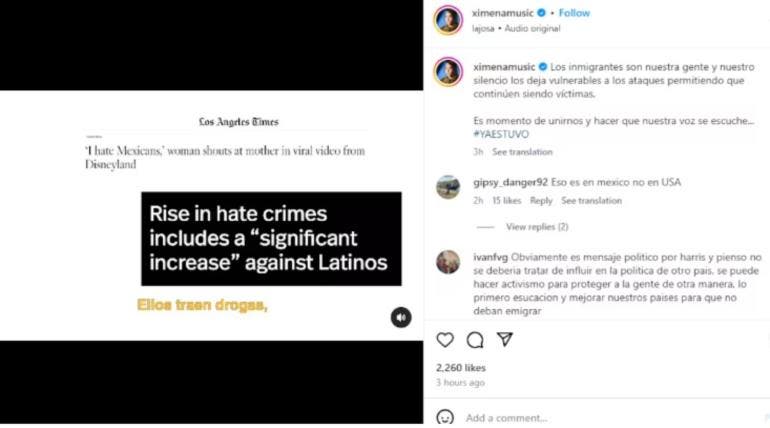View ivanfvg profile avatar
Image resolution: width=770 pixels, height=428 pixels.
pyautogui.click(x=448, y=262)
